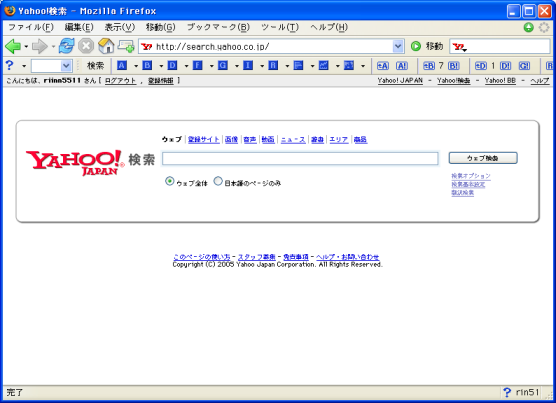Open the ブックマーク(B) menu

pyautogui.click(x=218, y=27)
